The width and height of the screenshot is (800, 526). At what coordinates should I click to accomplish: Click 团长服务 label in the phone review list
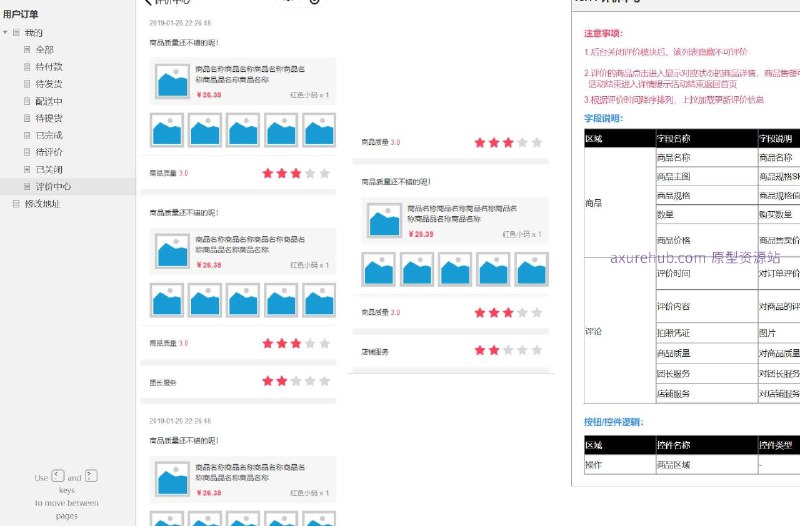(x=163, y=383)
